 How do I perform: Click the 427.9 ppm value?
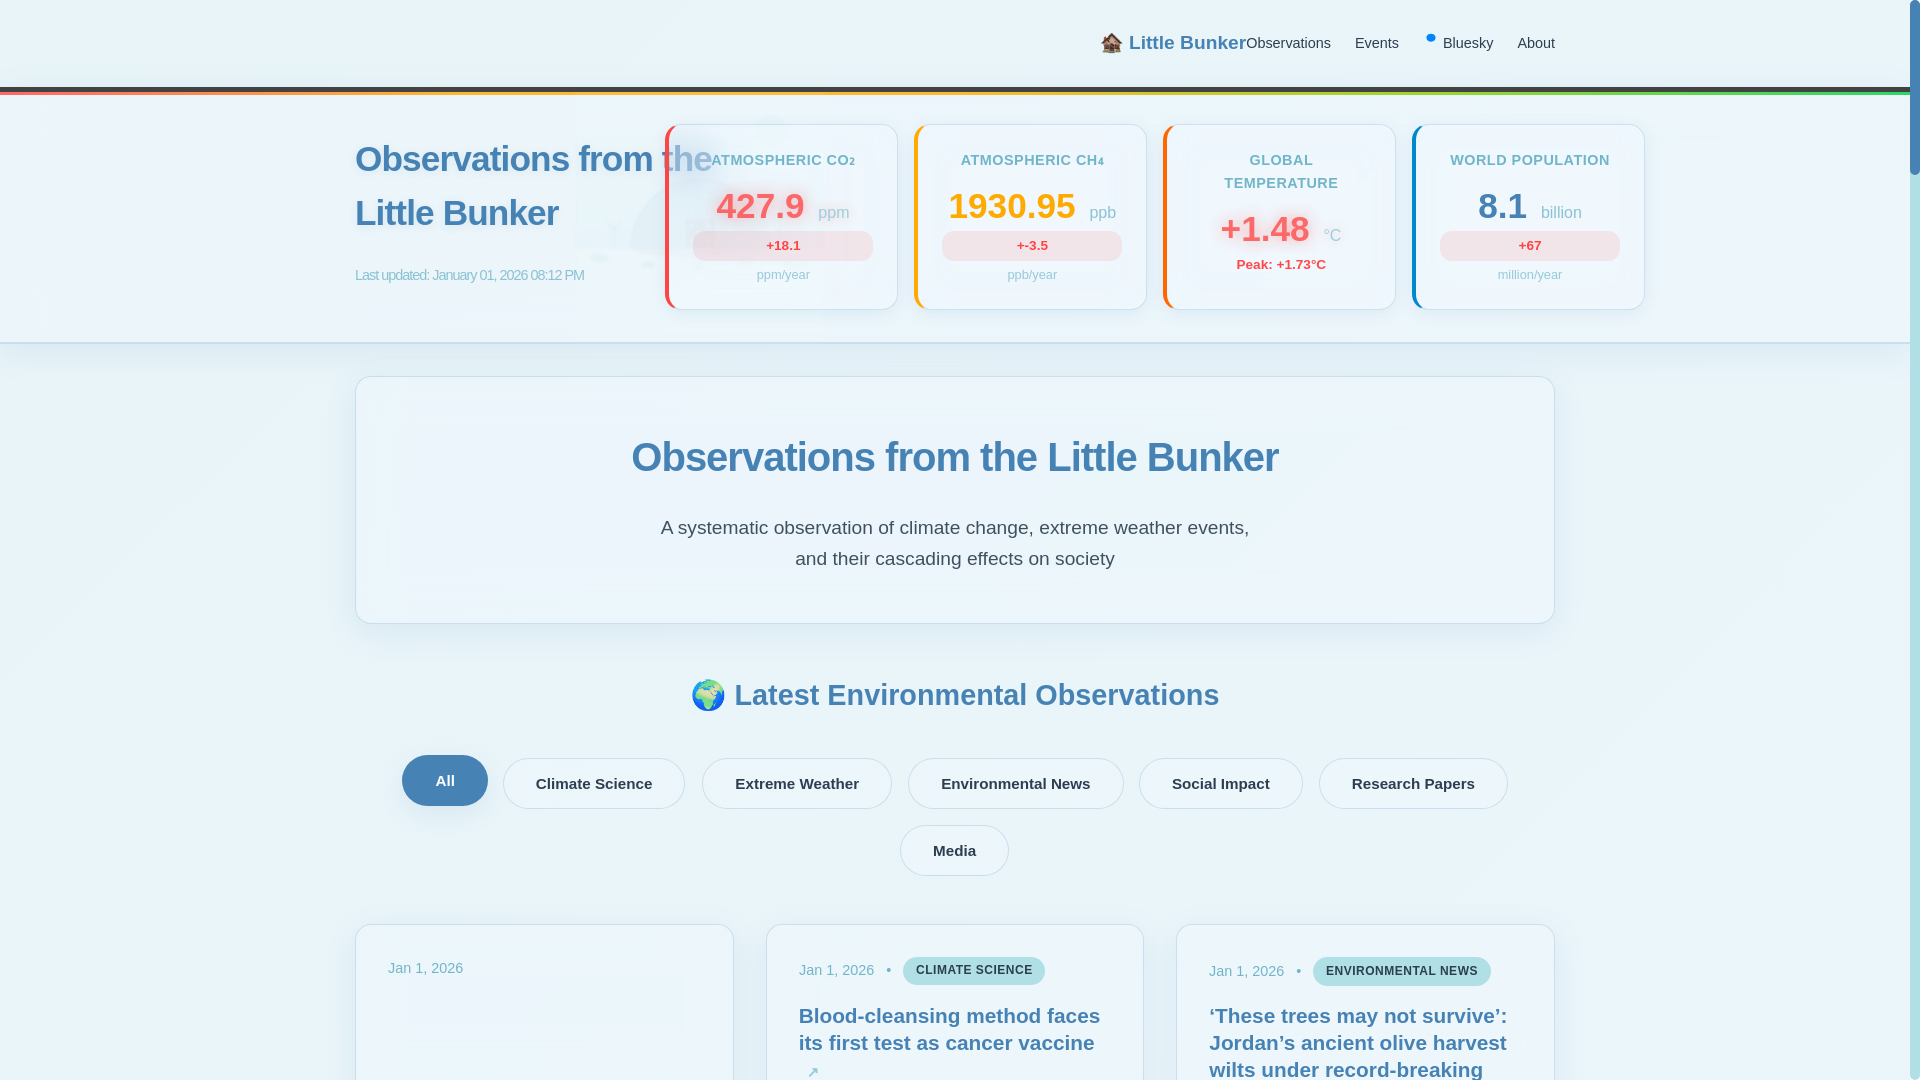coord(783,206)
